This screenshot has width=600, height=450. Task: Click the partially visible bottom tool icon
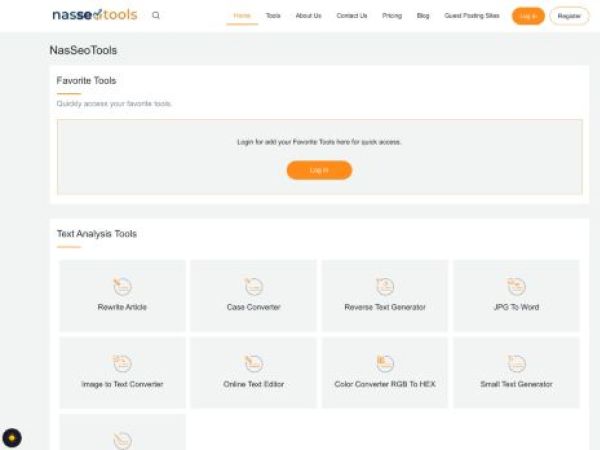[122, 440]
